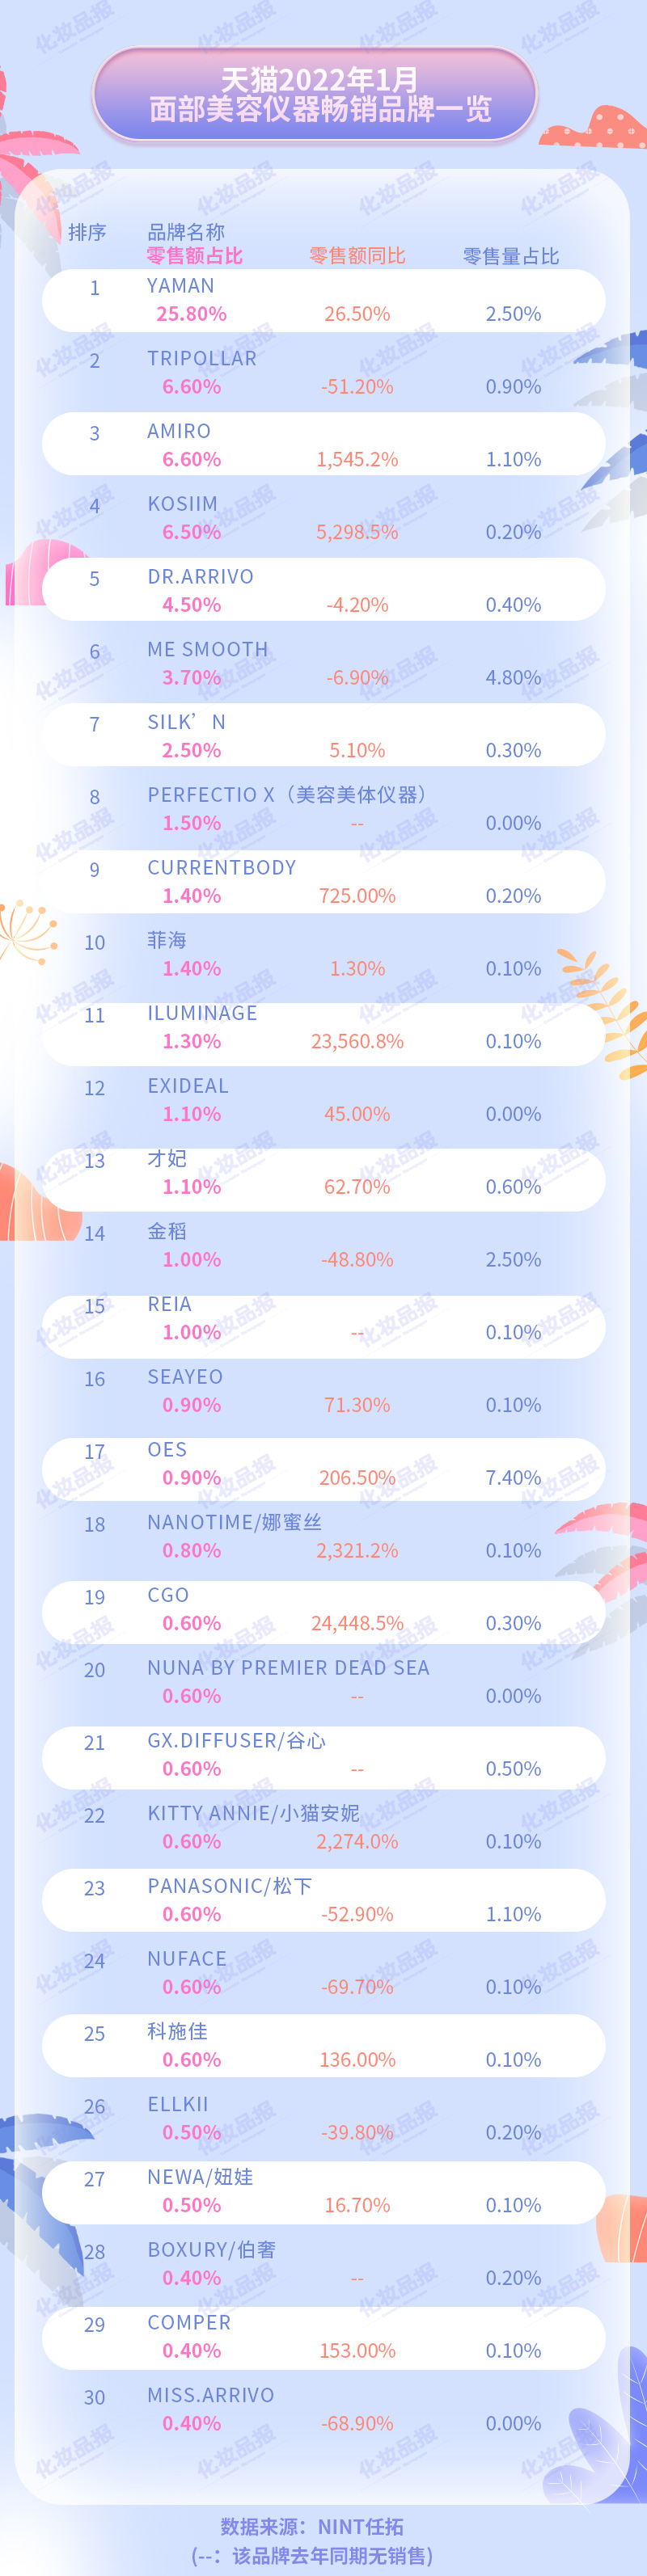Select the 零售额占比 column header
This screenshot has height=2576, width=647.
click(195, 256)
